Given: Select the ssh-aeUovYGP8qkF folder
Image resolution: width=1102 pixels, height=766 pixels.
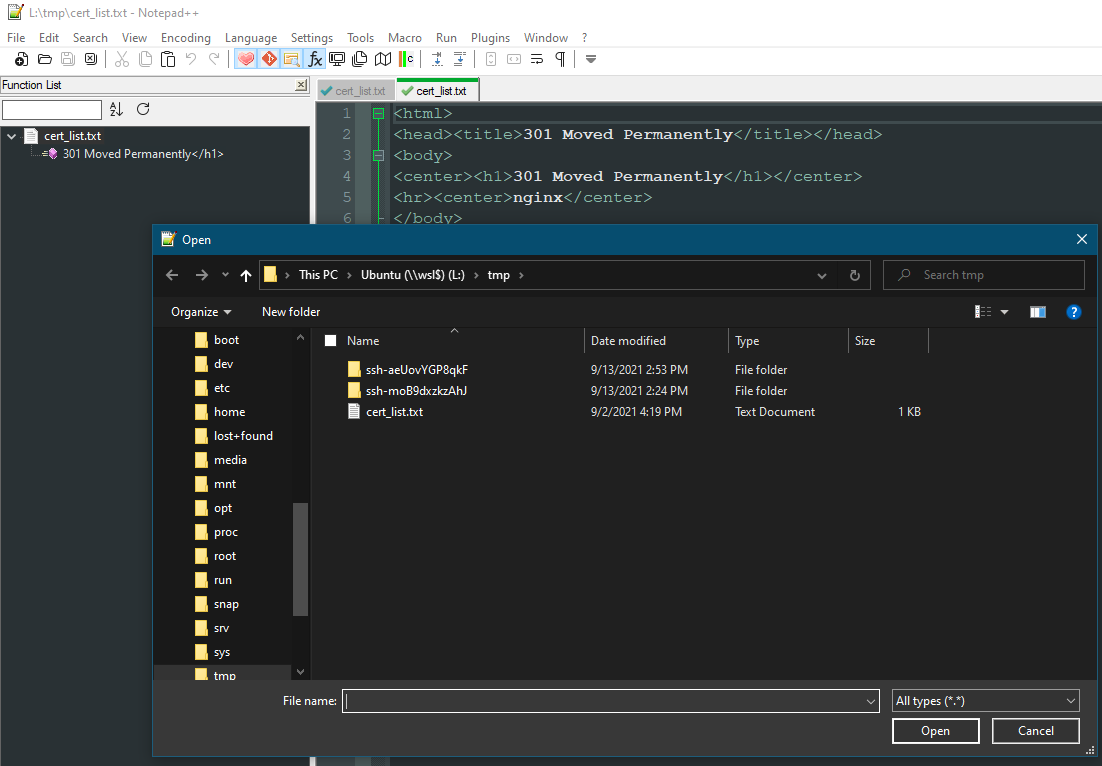Looking at the screenshot, I should pos(417,370).
